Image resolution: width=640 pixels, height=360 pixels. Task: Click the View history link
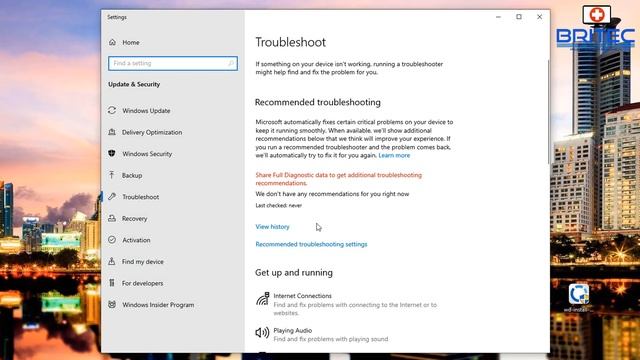[272, 227]
